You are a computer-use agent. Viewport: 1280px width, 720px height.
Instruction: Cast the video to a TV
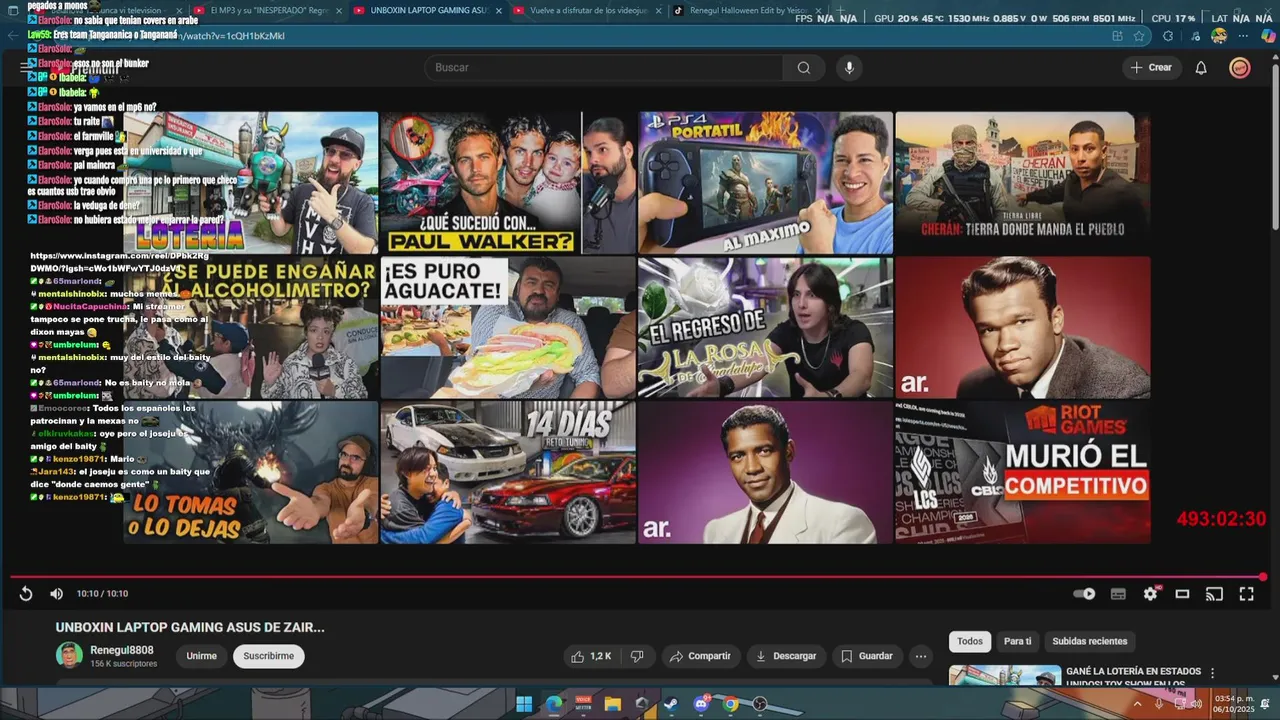(1214, 594)
